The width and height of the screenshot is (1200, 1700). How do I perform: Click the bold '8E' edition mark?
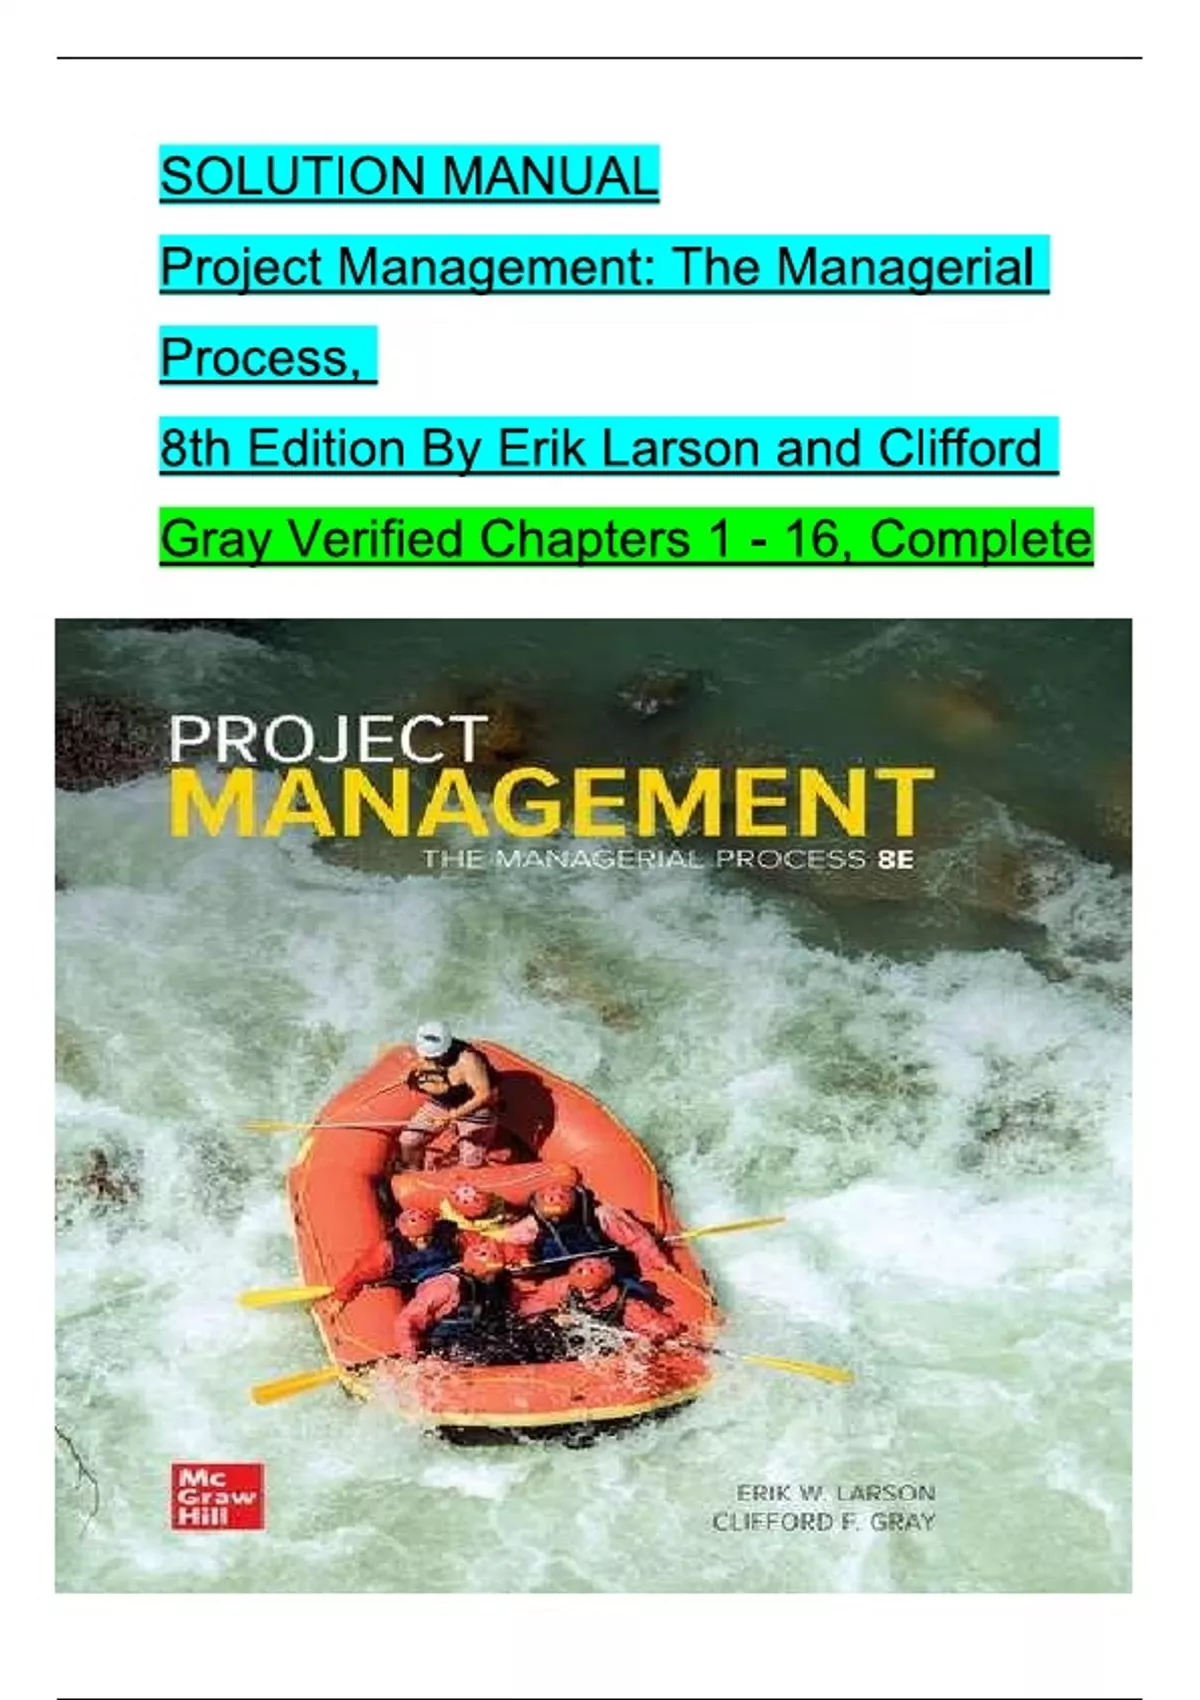point(895,859)
